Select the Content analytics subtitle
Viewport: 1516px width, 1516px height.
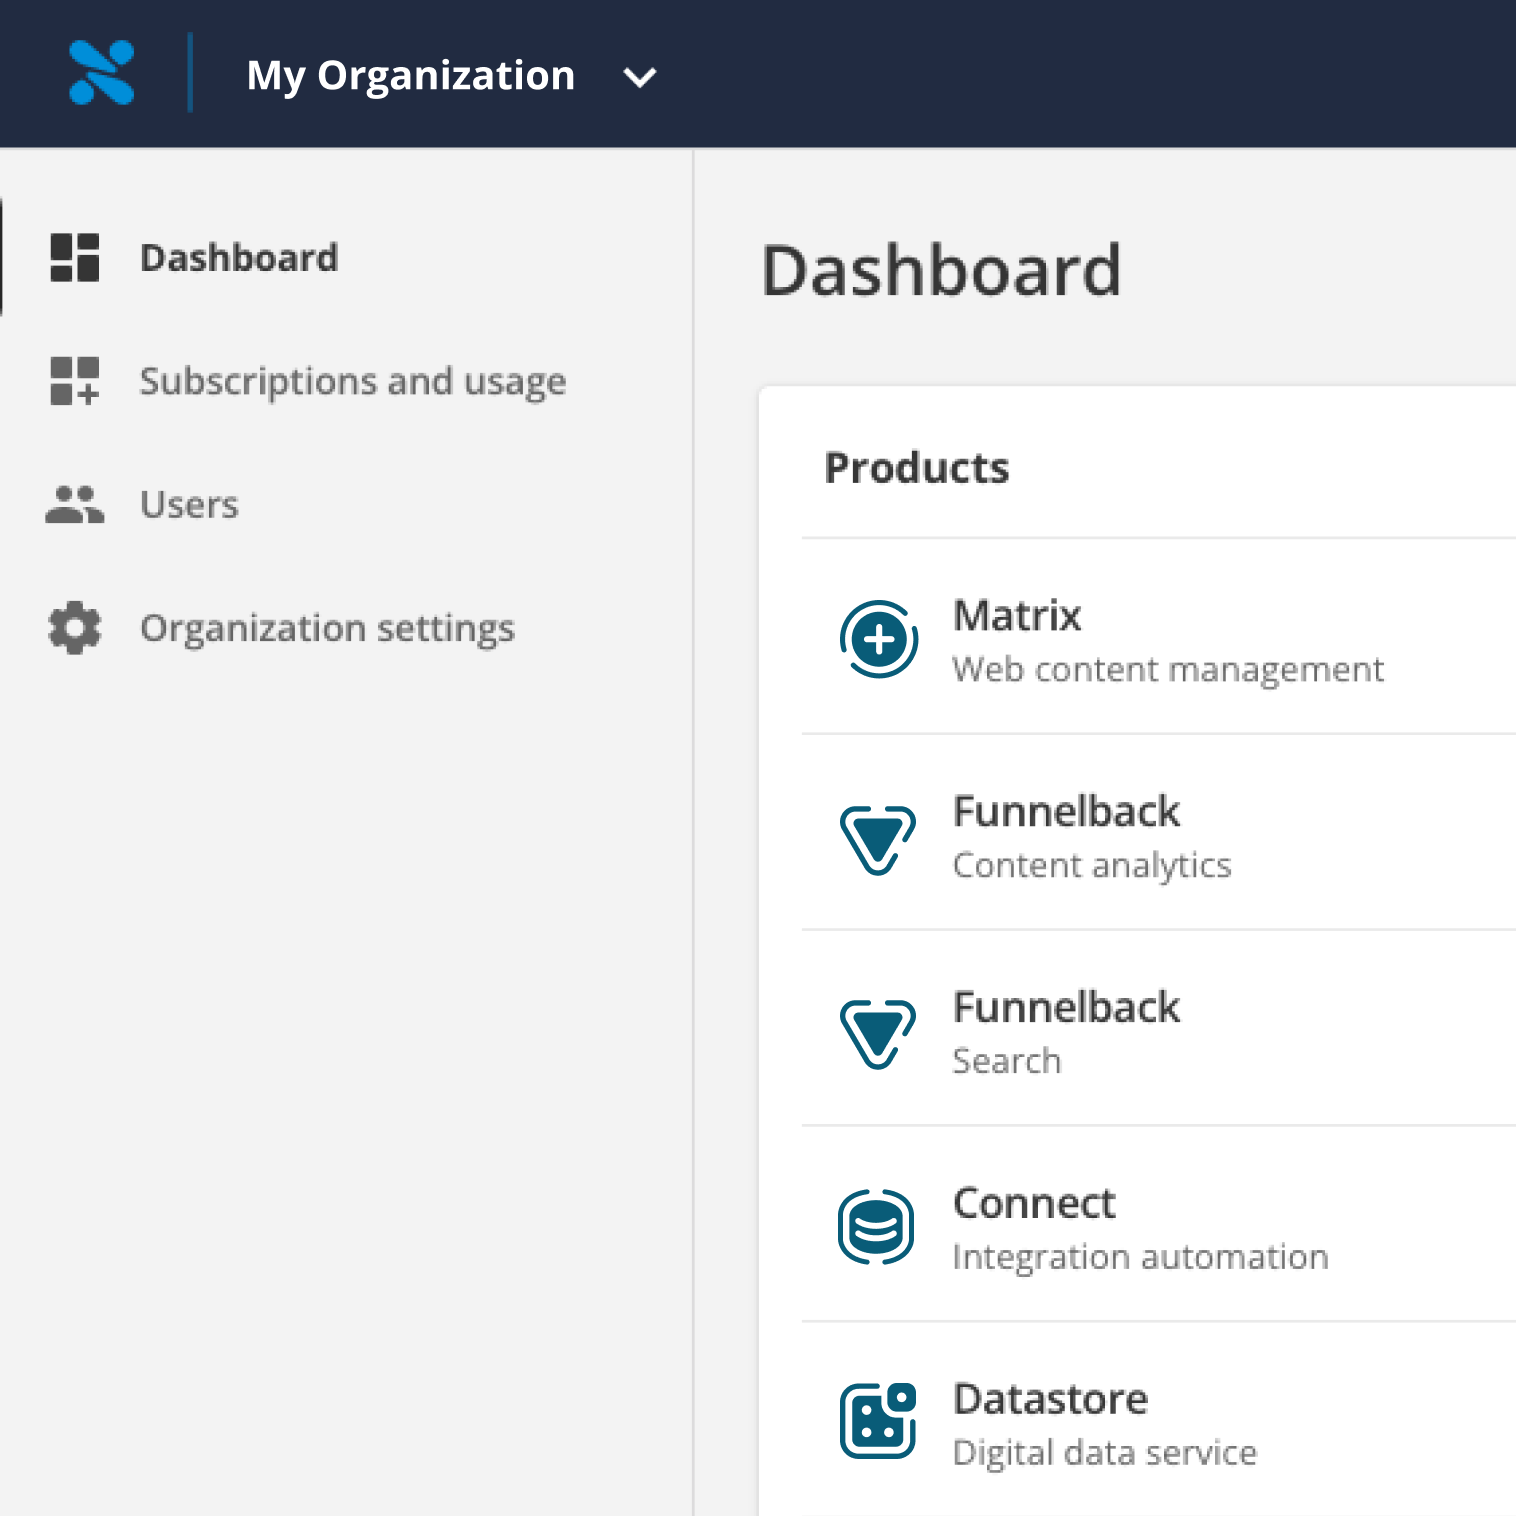(1092, 866)
